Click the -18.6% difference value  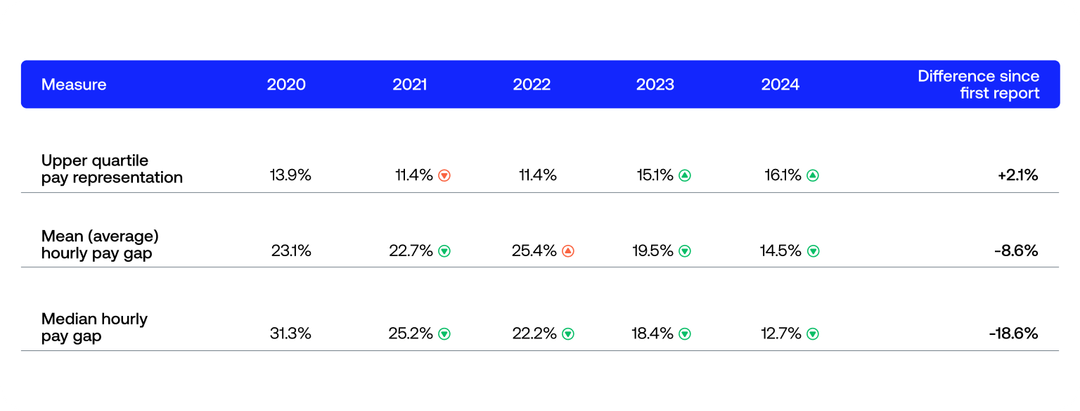pos(1013,334)
